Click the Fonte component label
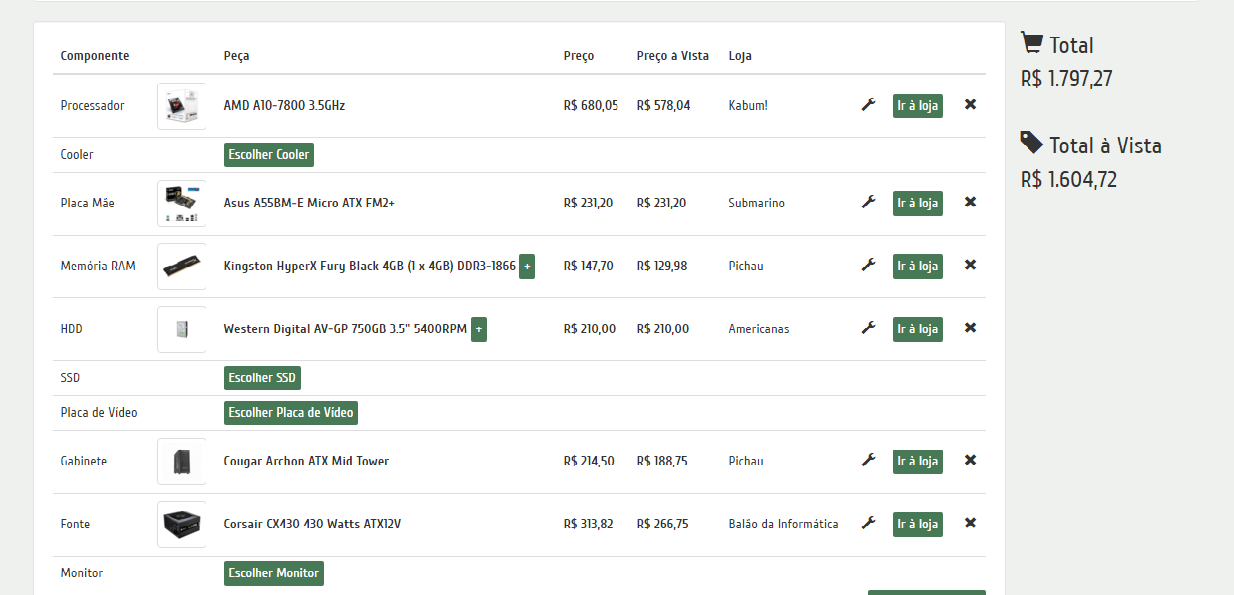1234x595 pixels. tap(75, 524)
